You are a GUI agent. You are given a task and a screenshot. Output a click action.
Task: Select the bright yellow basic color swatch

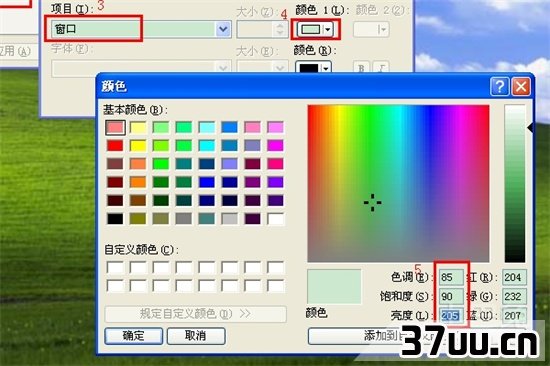coord(138,145)
